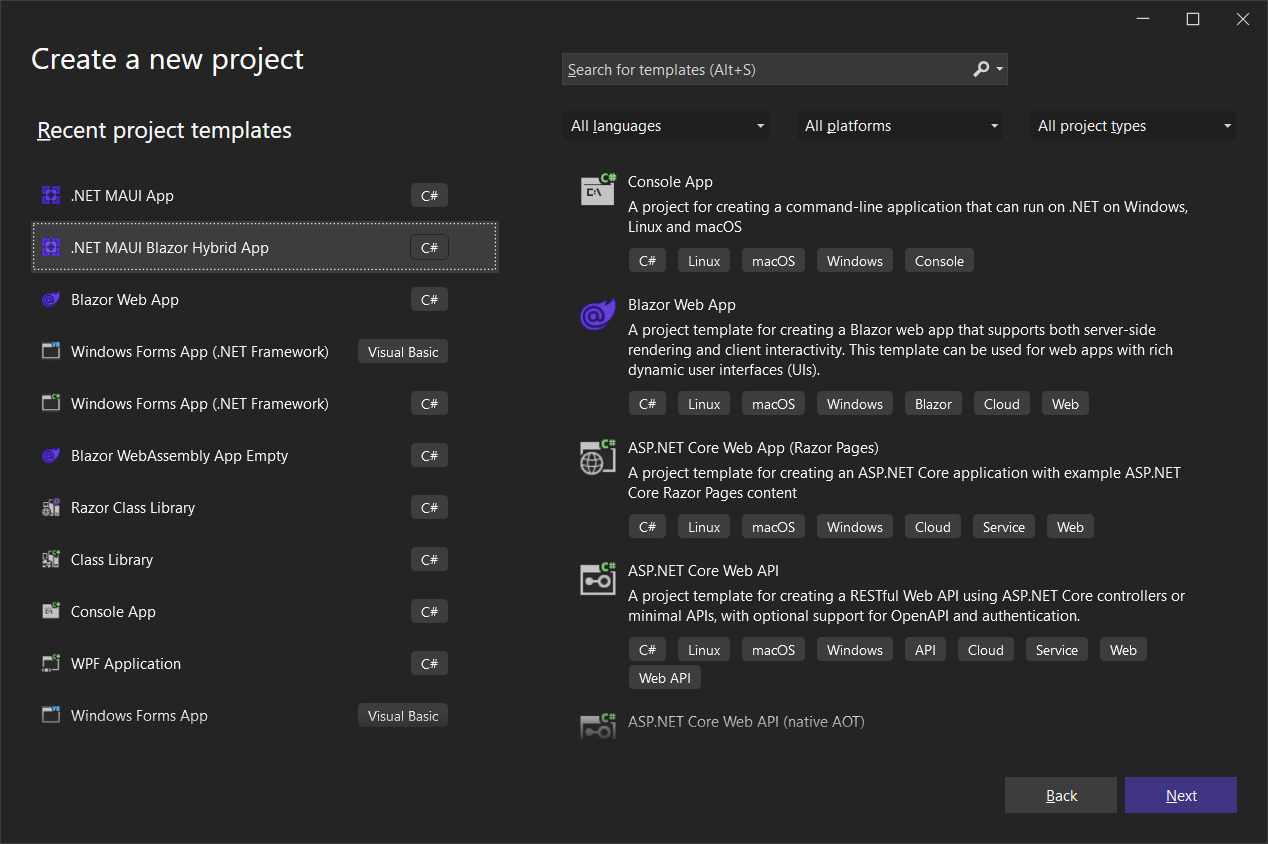This screenshot has width=1268, height=844.
Task: Click the Visual Basic Windows Forms App (.NET Framework) icon
Action: [x=51, y=351]
